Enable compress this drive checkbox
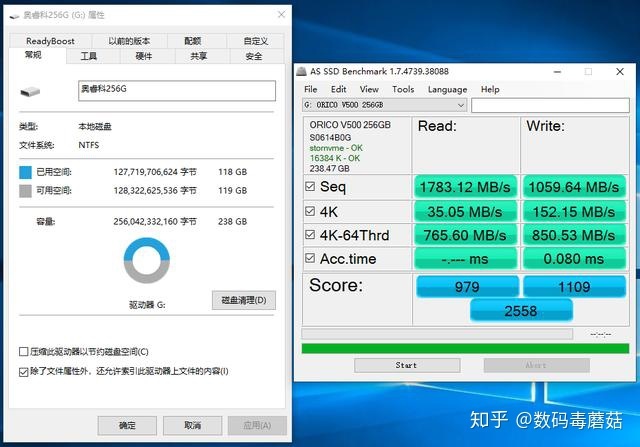The width and height of the screenshot is (640, 447). (x=24, y=351)
